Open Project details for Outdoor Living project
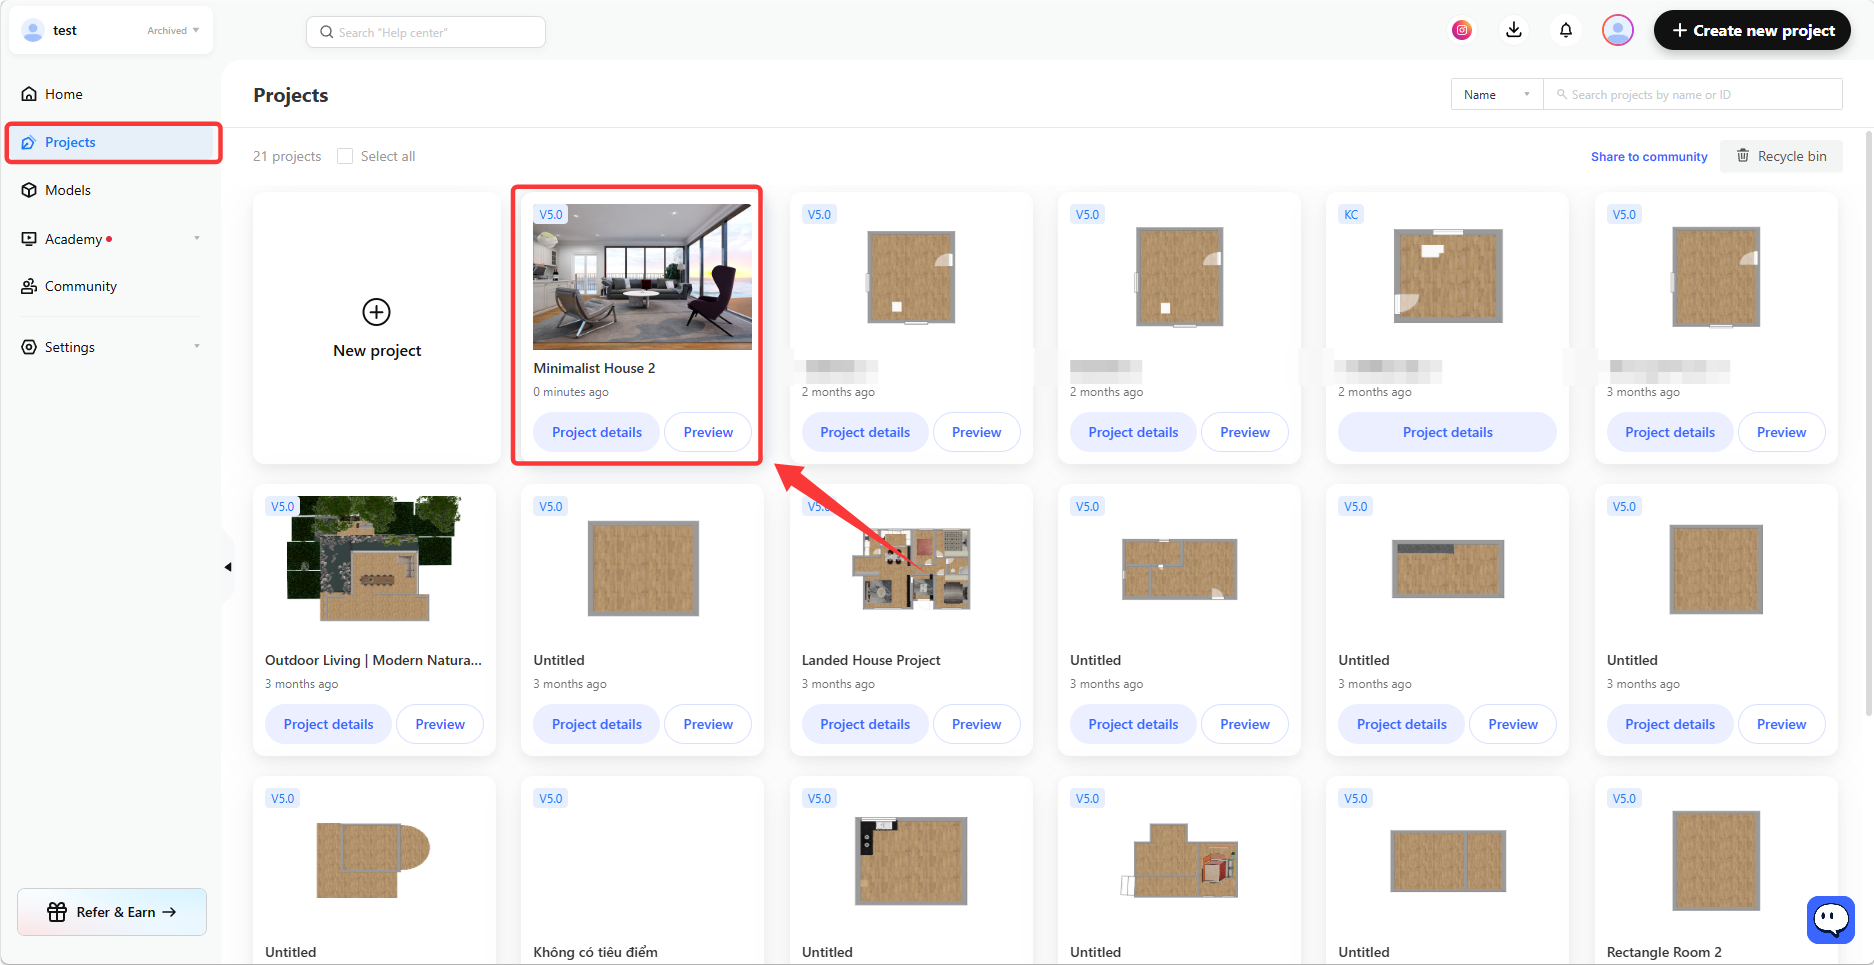The width and height of the screenshot is (1874, 965). [x=328, y=724]
